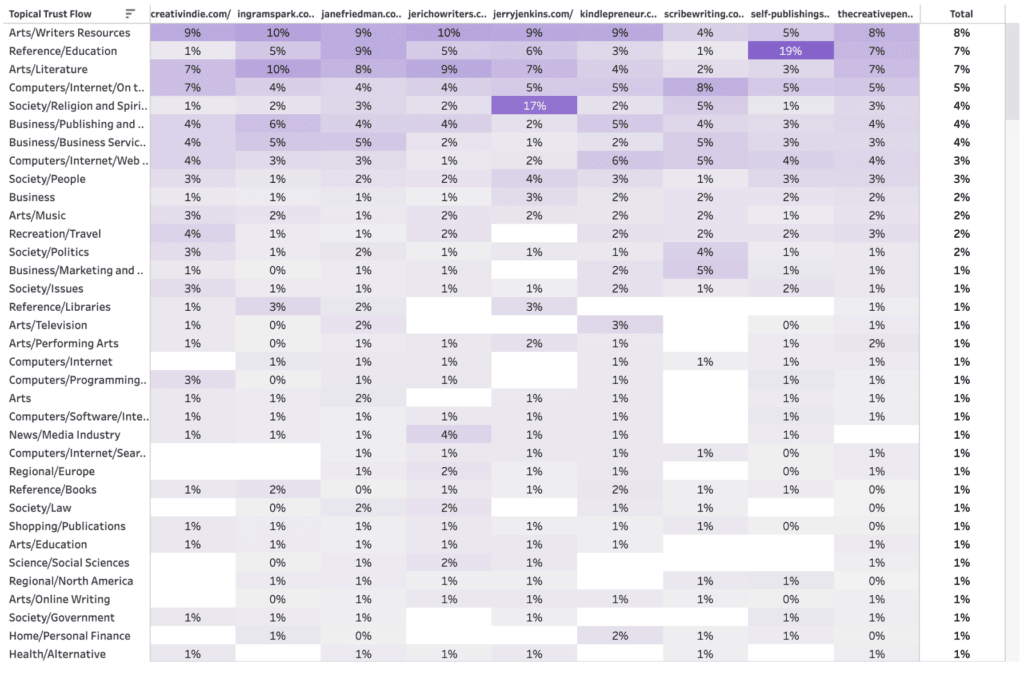
Task: Click the janefriedman.com column header
Action: tap(362, 14)
